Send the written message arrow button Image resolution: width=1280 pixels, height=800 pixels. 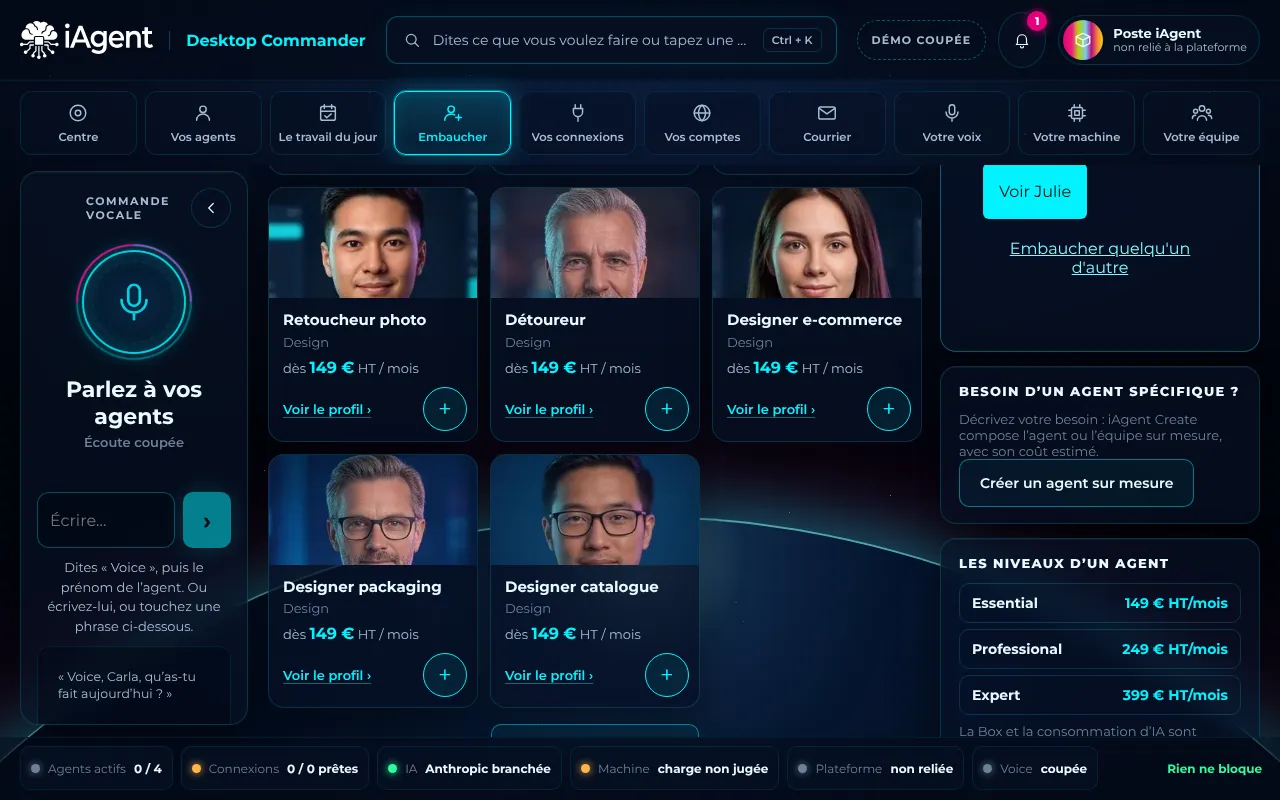[x=207, y=520]
